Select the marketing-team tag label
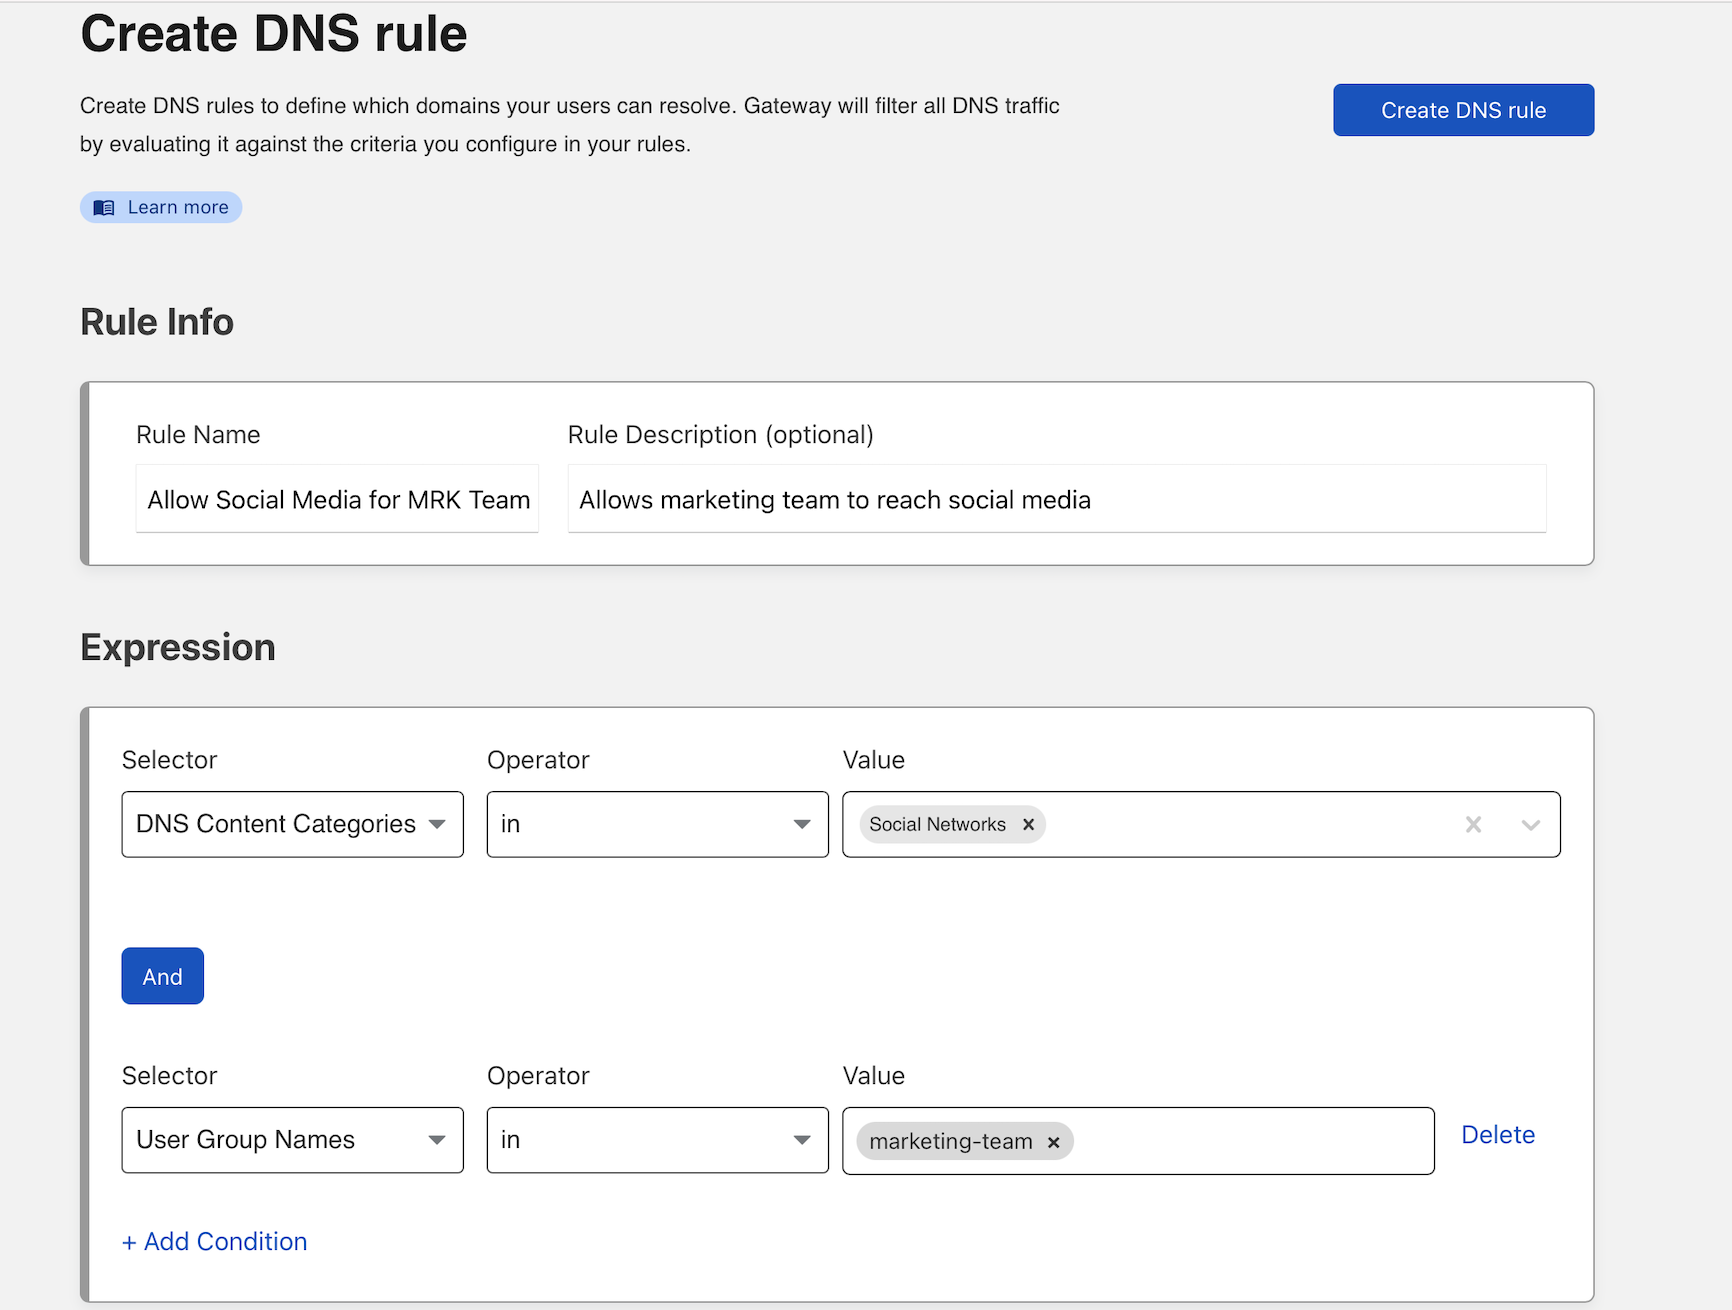The height and width of the screenshot is (1310, 1732). tap(950, 1142)
